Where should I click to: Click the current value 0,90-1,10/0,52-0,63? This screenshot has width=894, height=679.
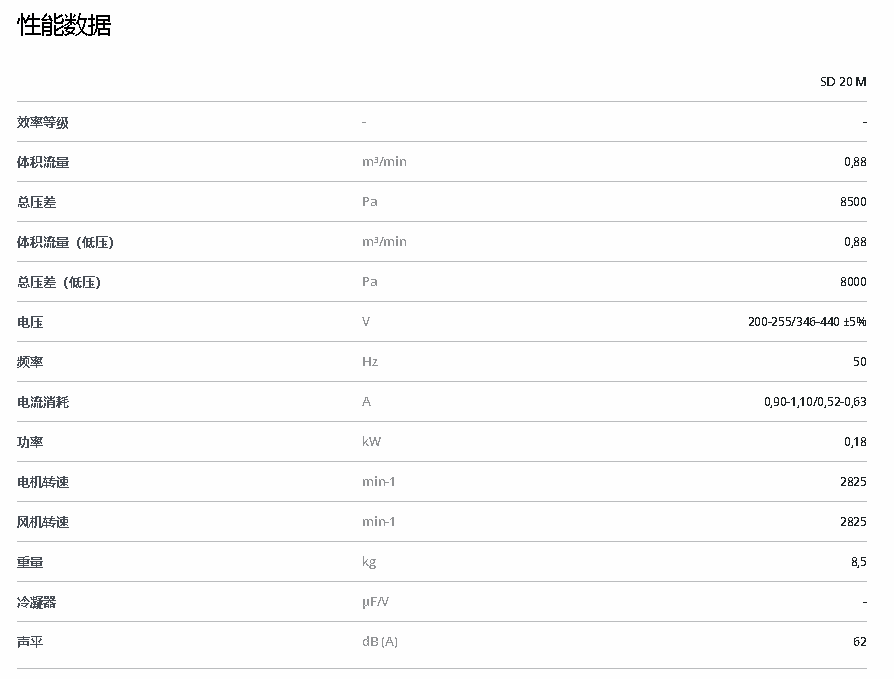click(x=815, y=402)
